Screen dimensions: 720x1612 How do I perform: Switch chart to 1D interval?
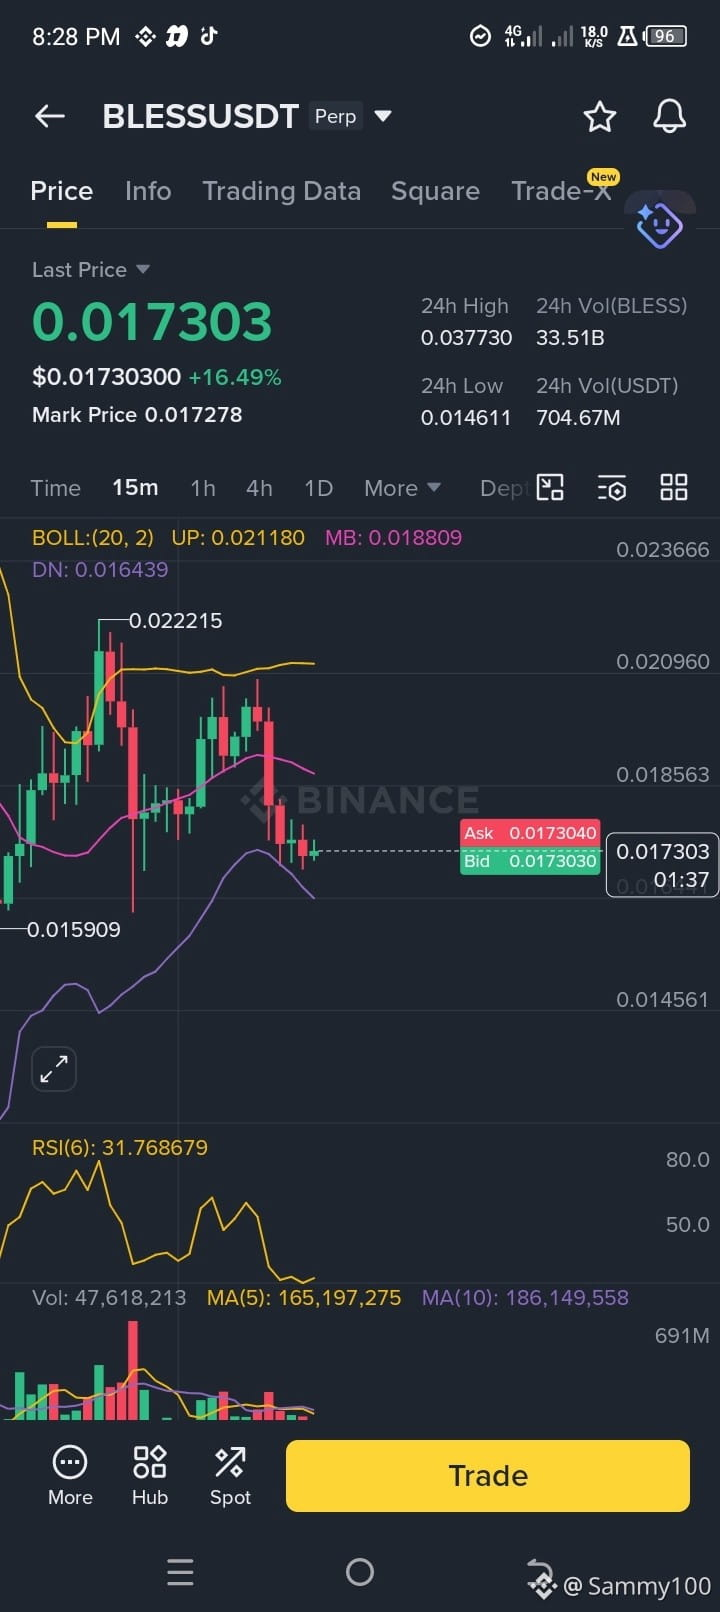point(318,488)
